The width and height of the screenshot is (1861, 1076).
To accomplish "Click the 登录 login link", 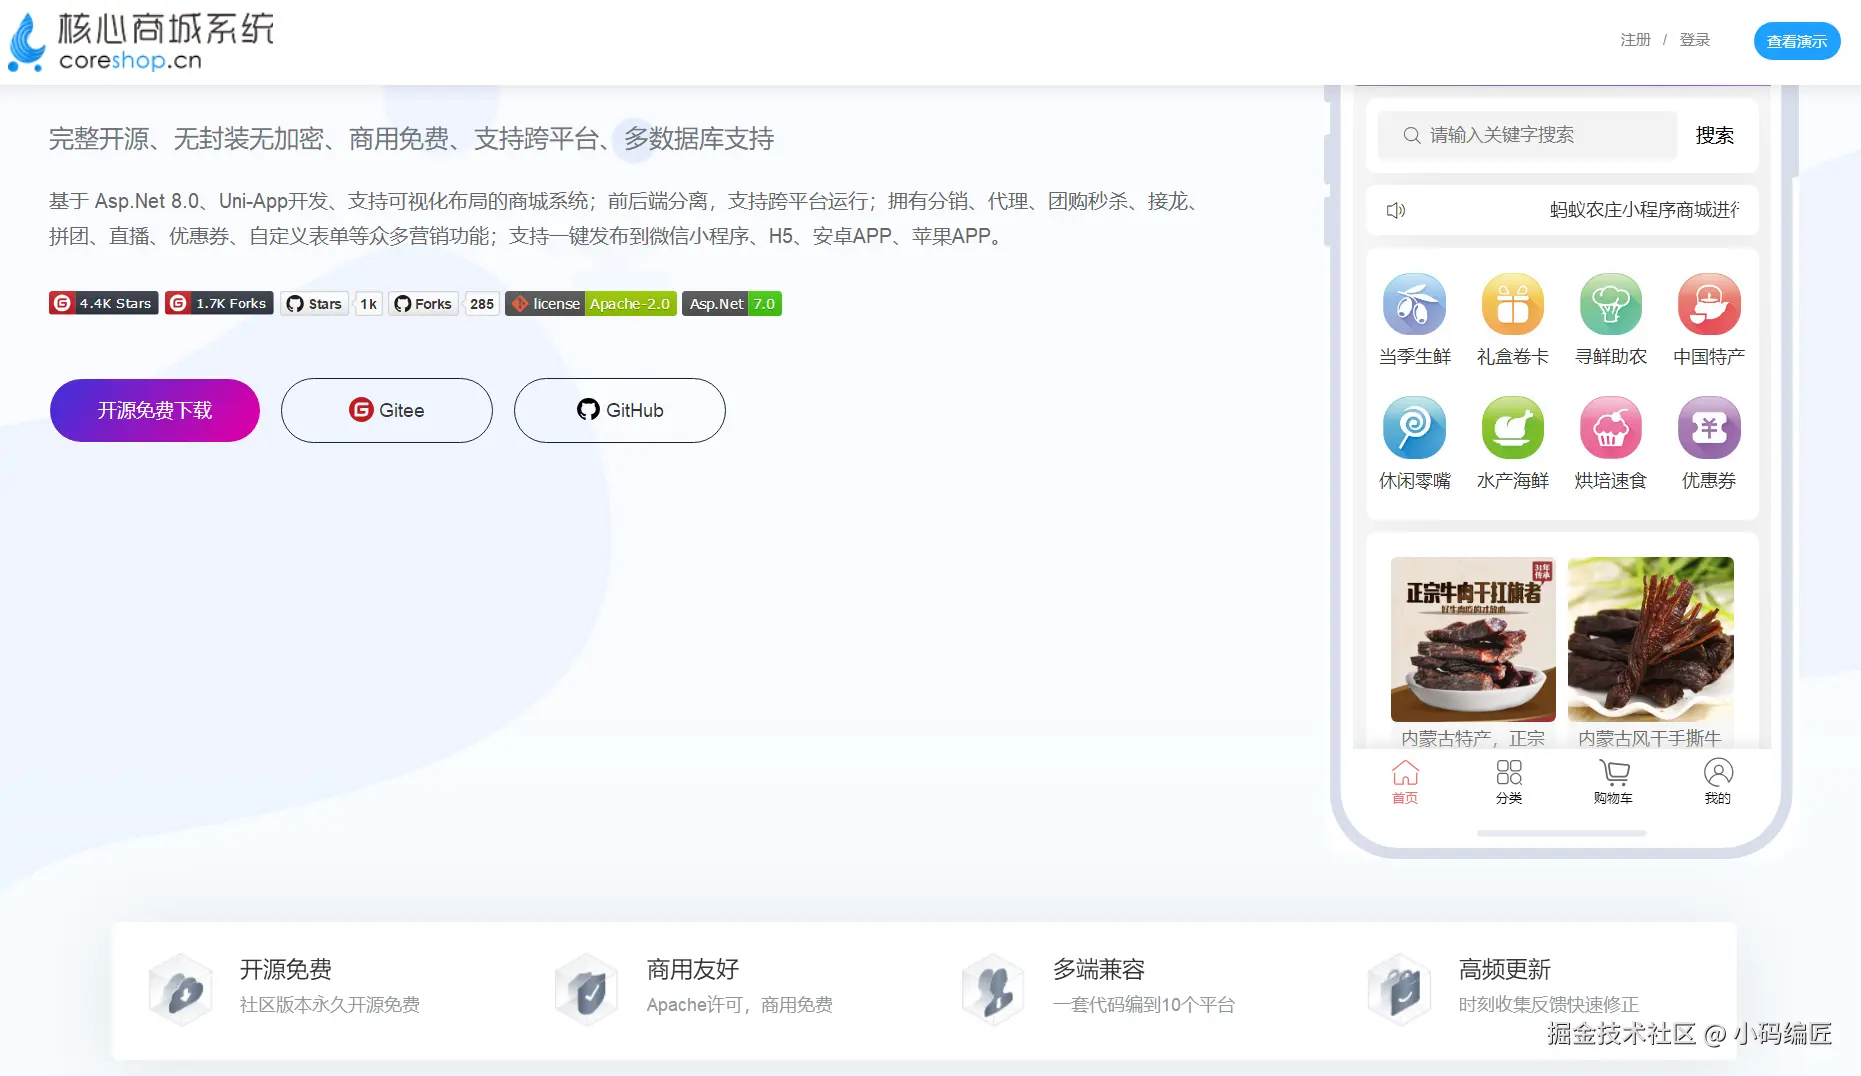I will pyautogui.click(x=1695, y=40).
